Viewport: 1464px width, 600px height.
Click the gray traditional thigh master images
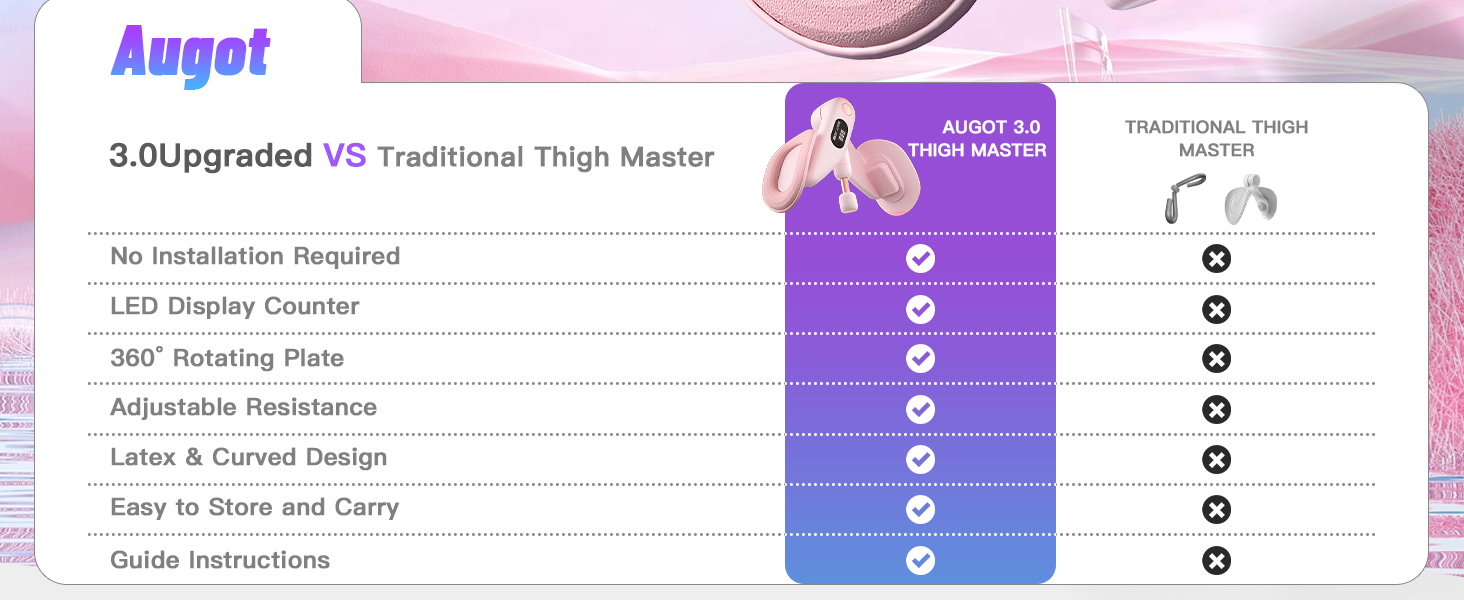point(1221,198)
